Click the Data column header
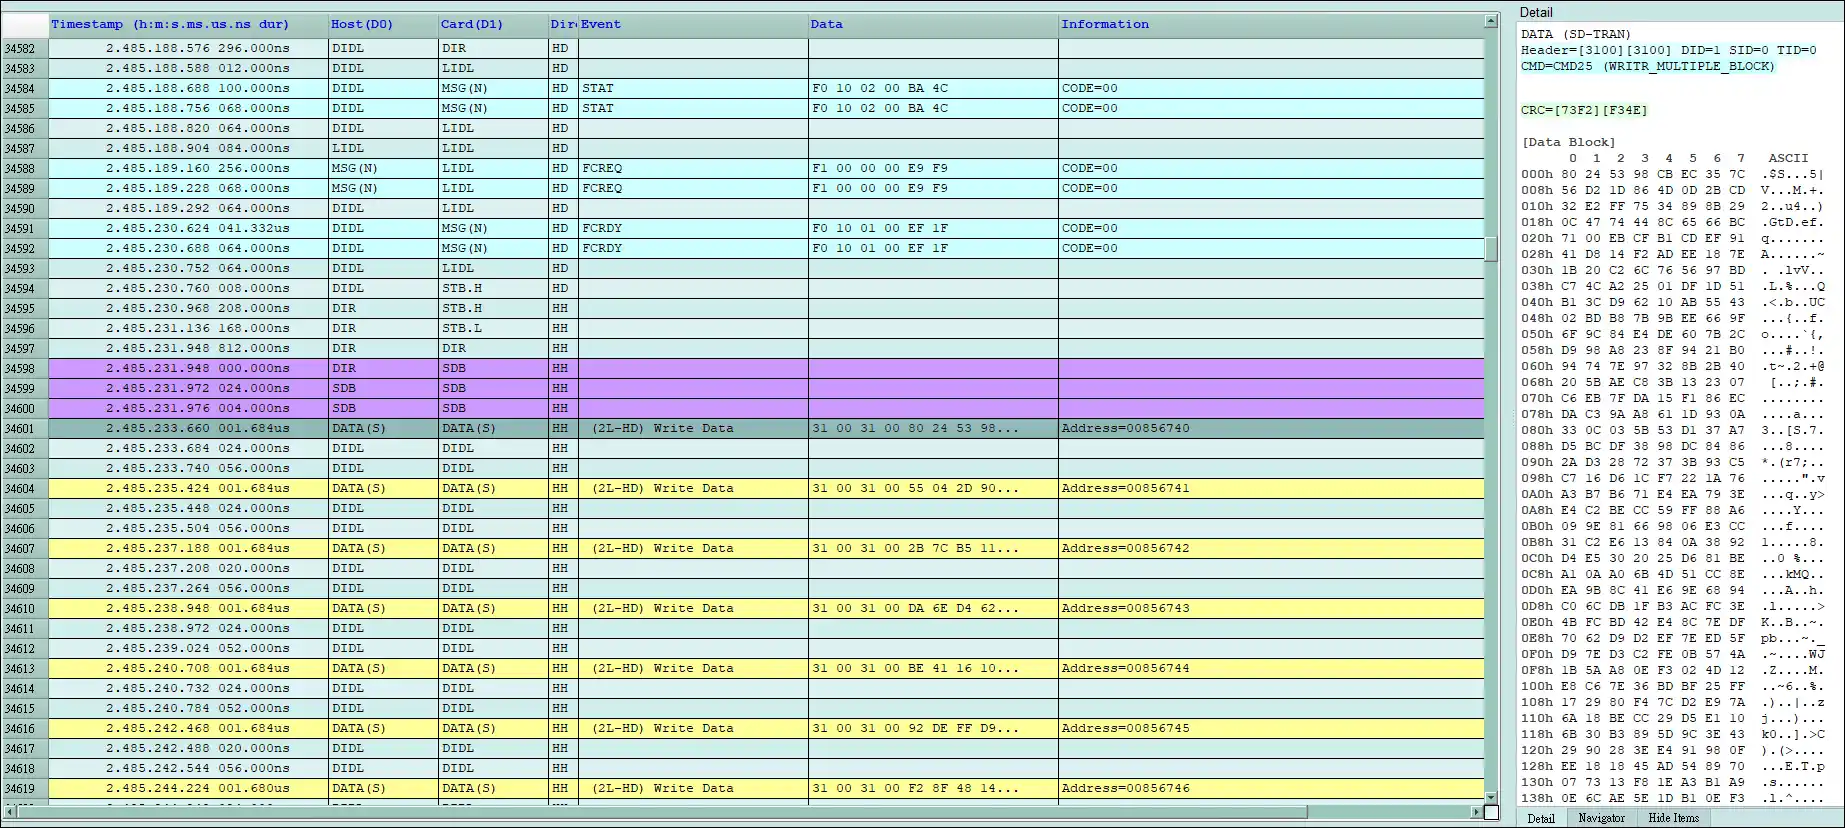 (x=827, y=24)
